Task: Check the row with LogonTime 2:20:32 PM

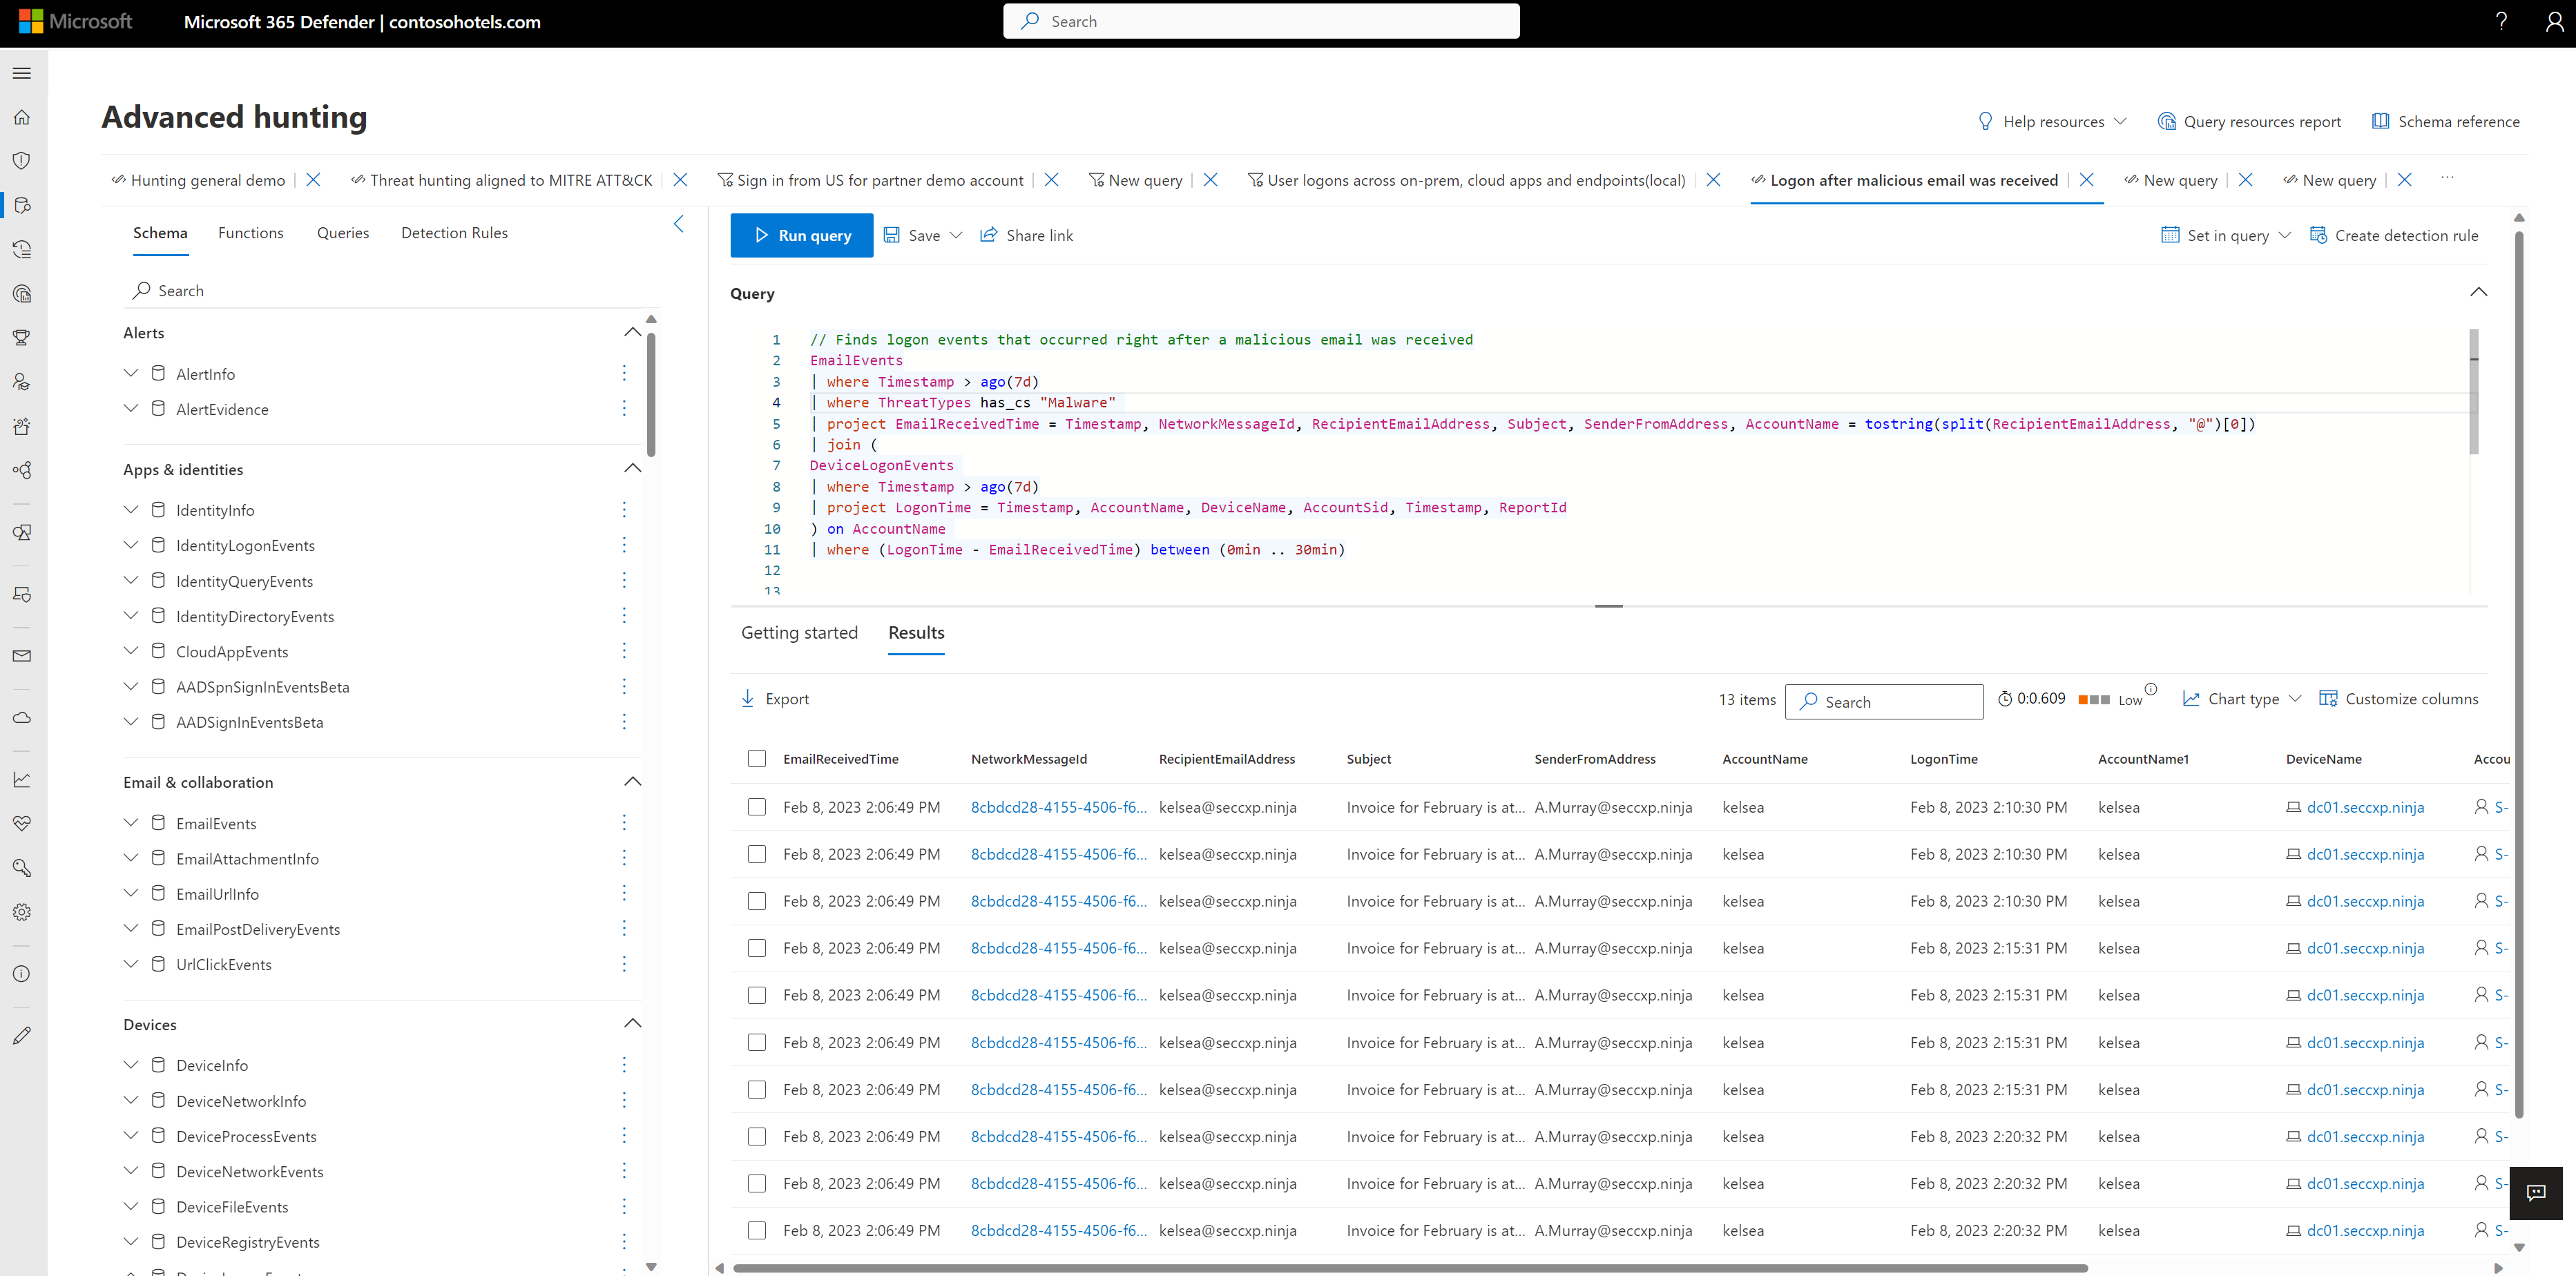Action: (757, 1136)
